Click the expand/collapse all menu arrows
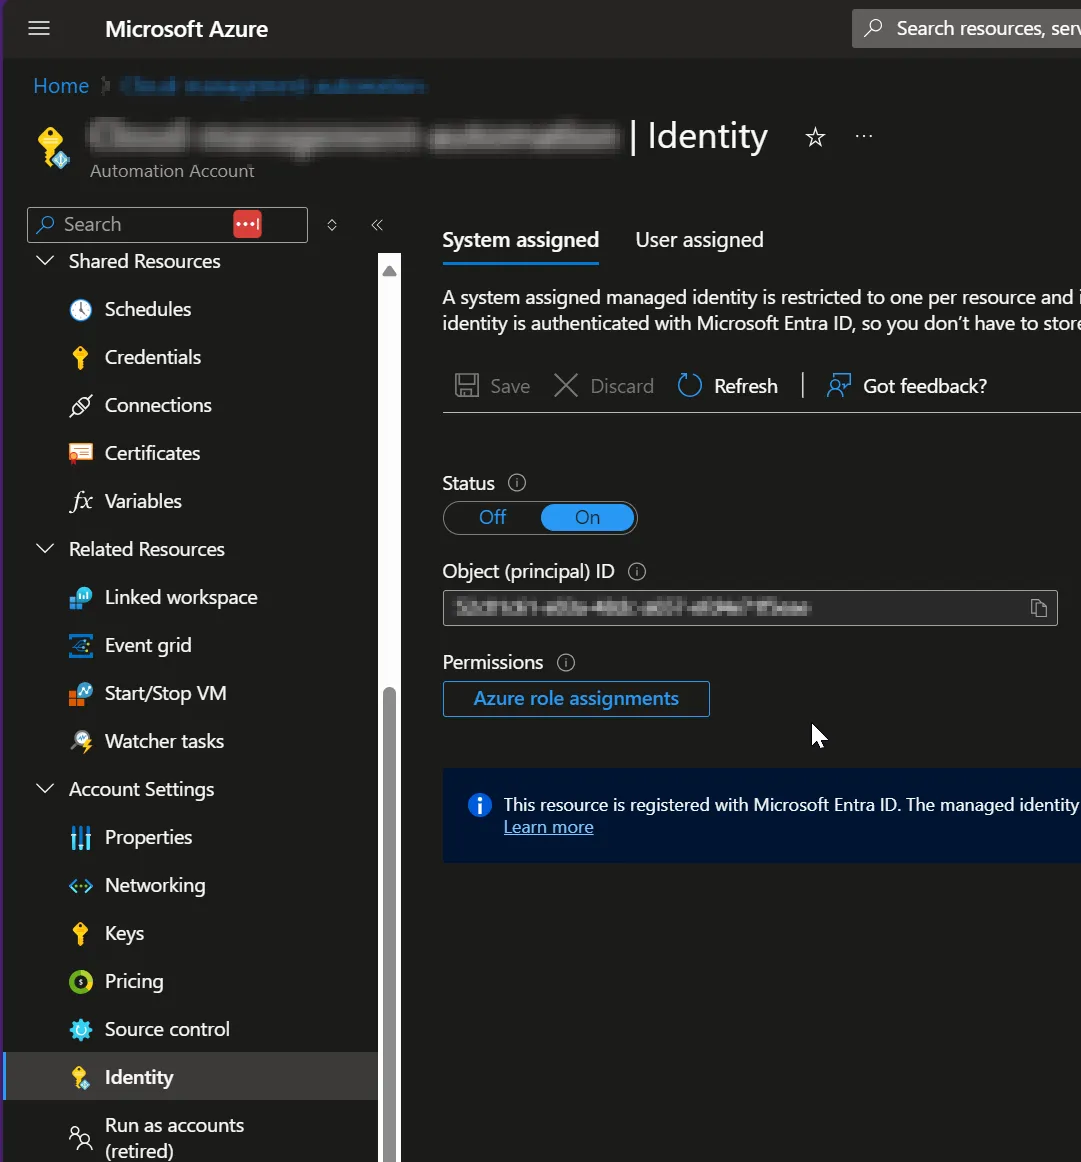Image resolution: width=1081 pixels, height=1162 pixels. tap(332, 225)
